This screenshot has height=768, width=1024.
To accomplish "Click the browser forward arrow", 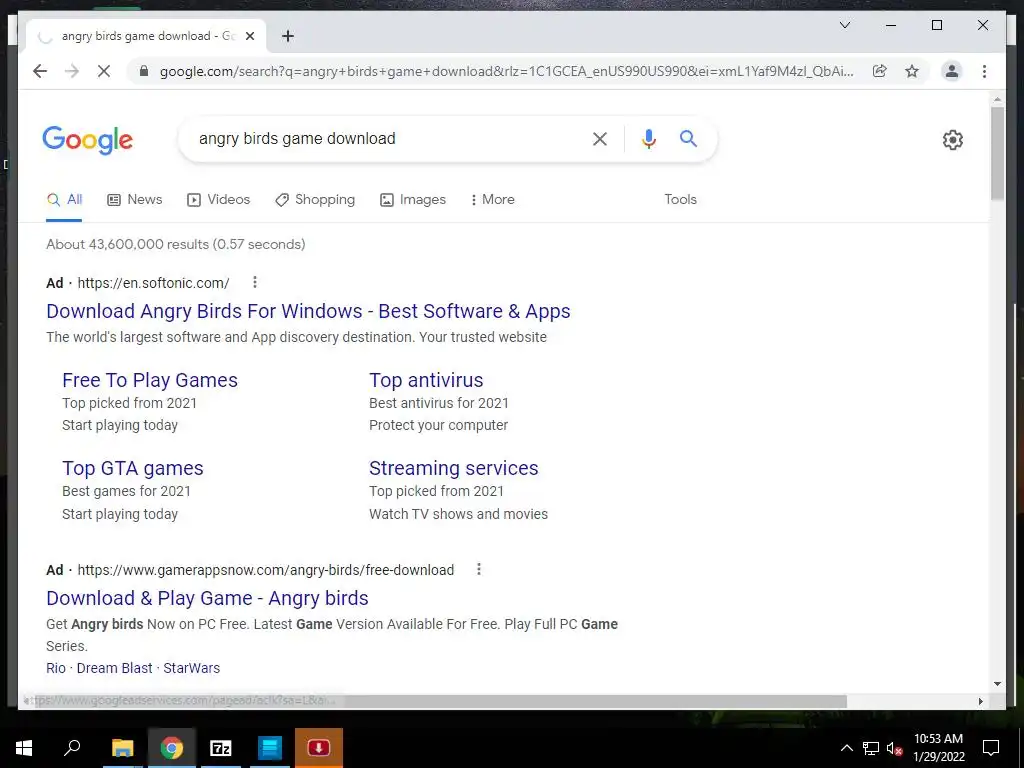I will coord(72,71).
